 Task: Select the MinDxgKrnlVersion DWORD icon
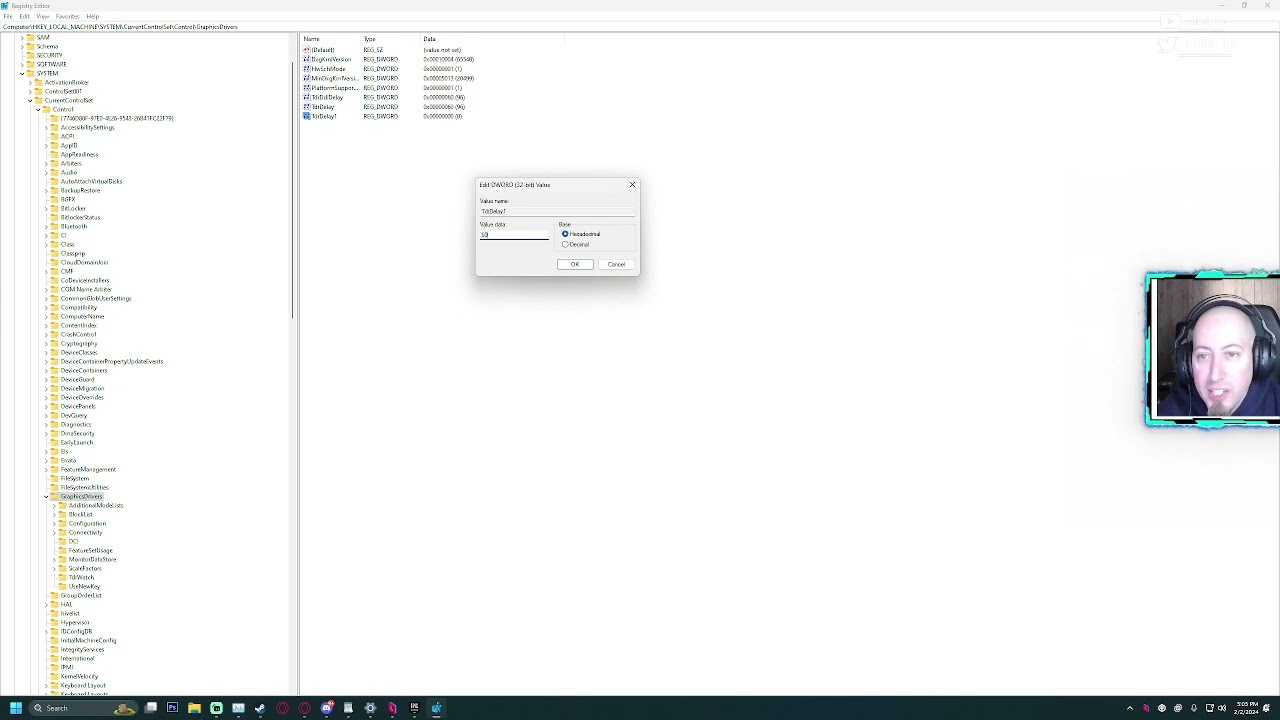307,78
